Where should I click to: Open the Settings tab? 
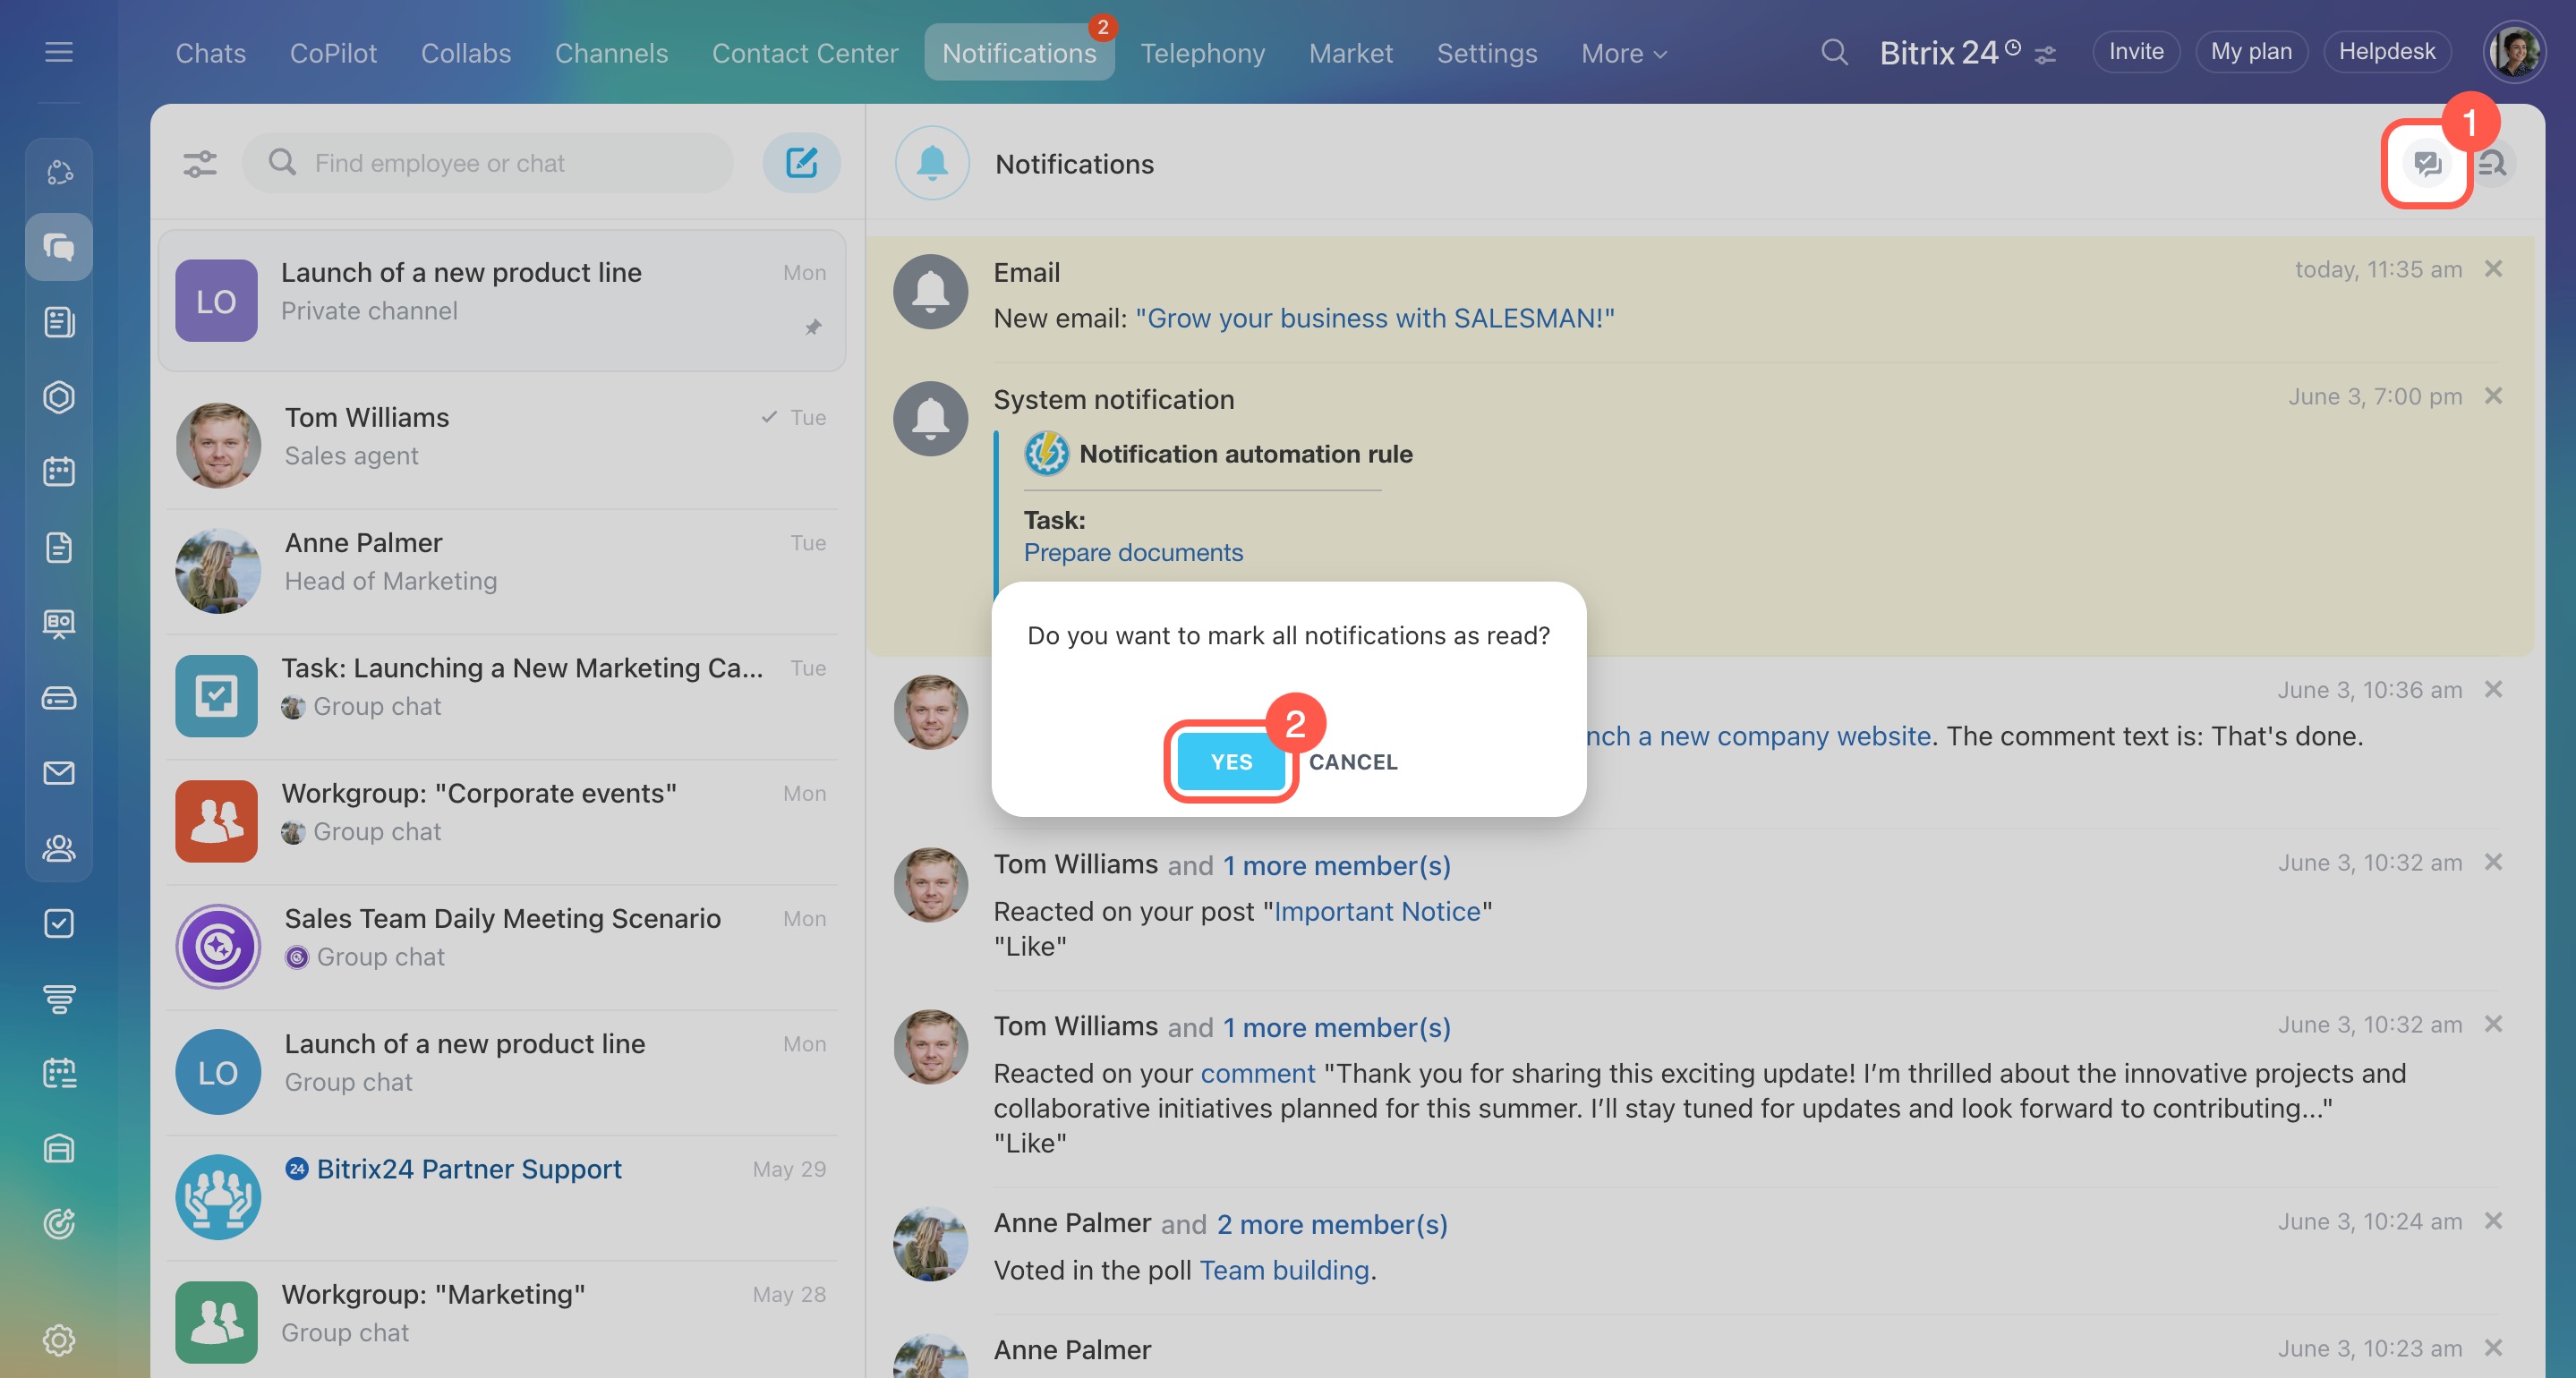pos(1486,53)
